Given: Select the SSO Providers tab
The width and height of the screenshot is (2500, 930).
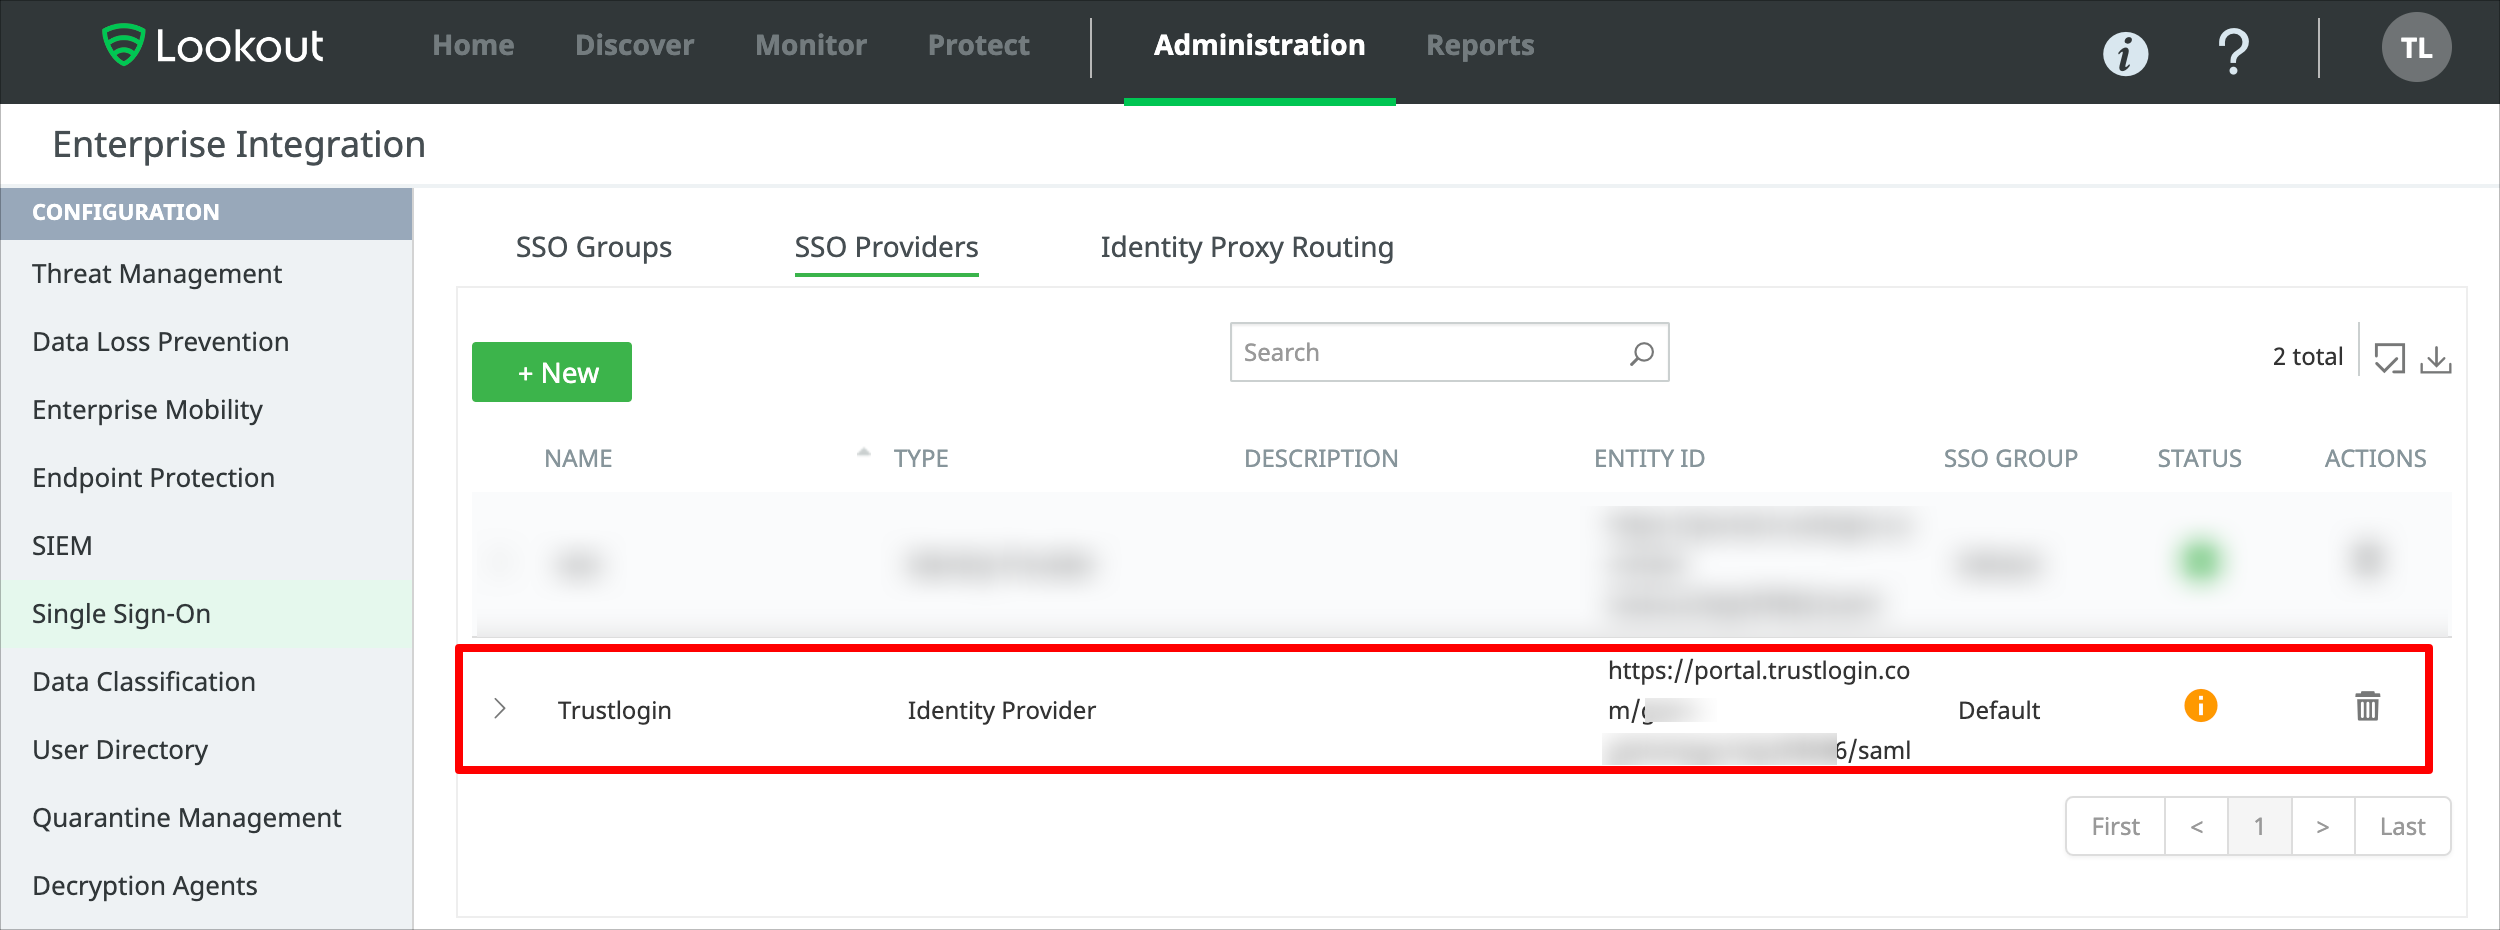Looking at the screenshot, I should click(887, 247).
